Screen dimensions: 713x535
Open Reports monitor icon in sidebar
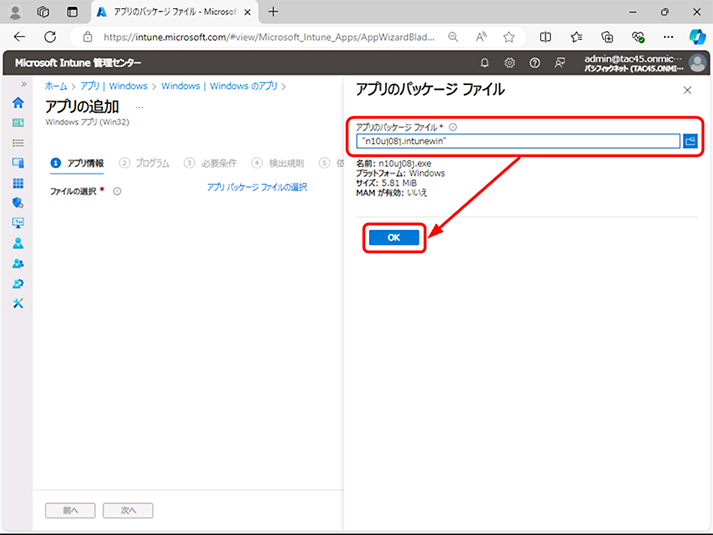point(18,223)
